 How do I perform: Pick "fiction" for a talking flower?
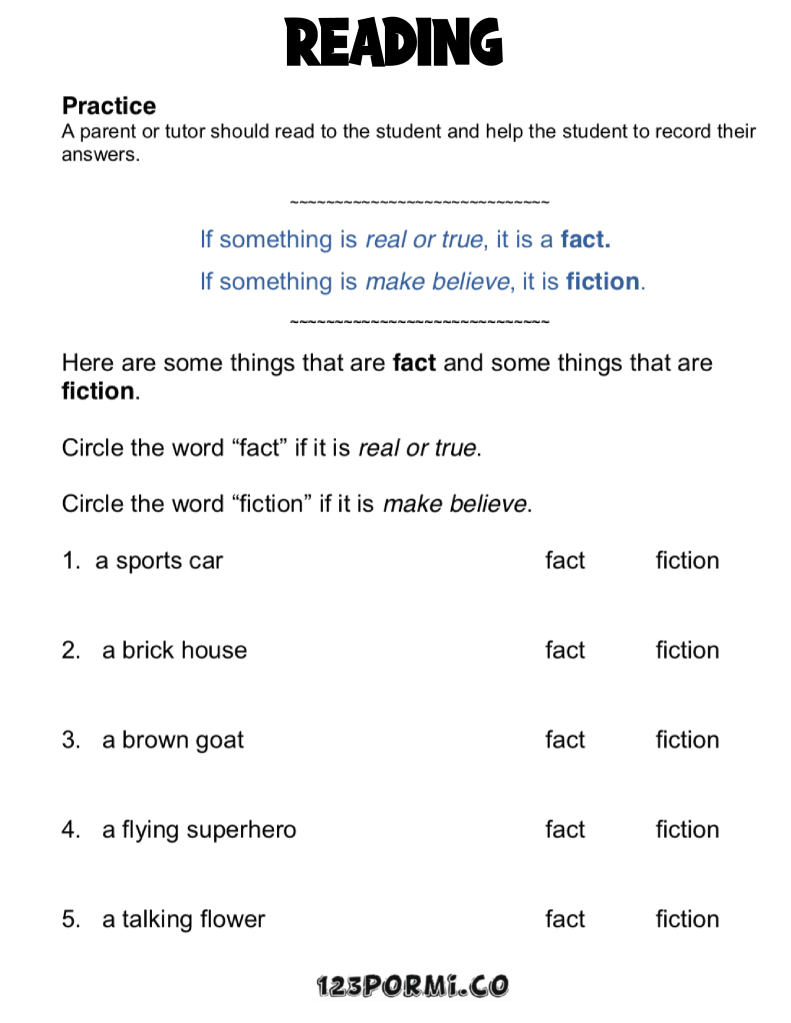click(x=687, y=920)
